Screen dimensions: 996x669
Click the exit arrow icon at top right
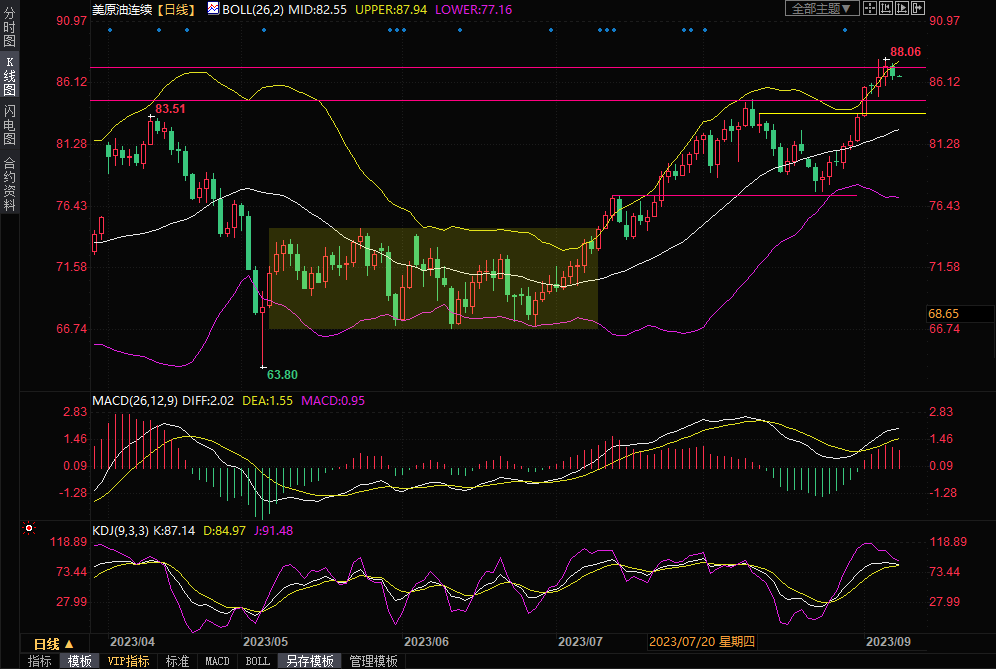(918, 8)
